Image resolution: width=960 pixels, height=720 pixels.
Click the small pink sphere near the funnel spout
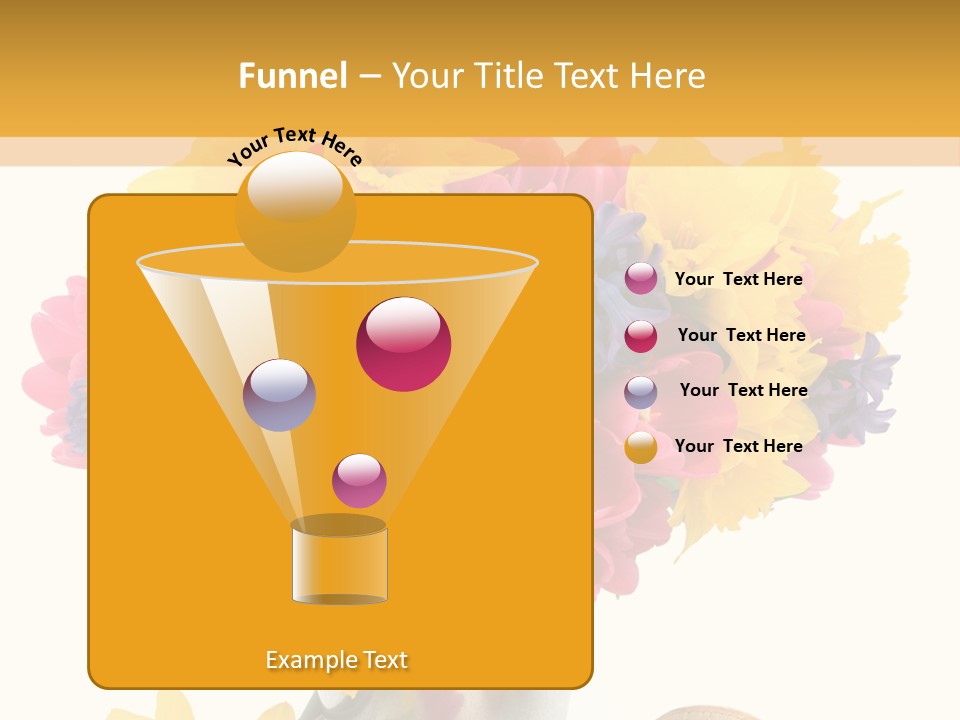coord(358,481)
